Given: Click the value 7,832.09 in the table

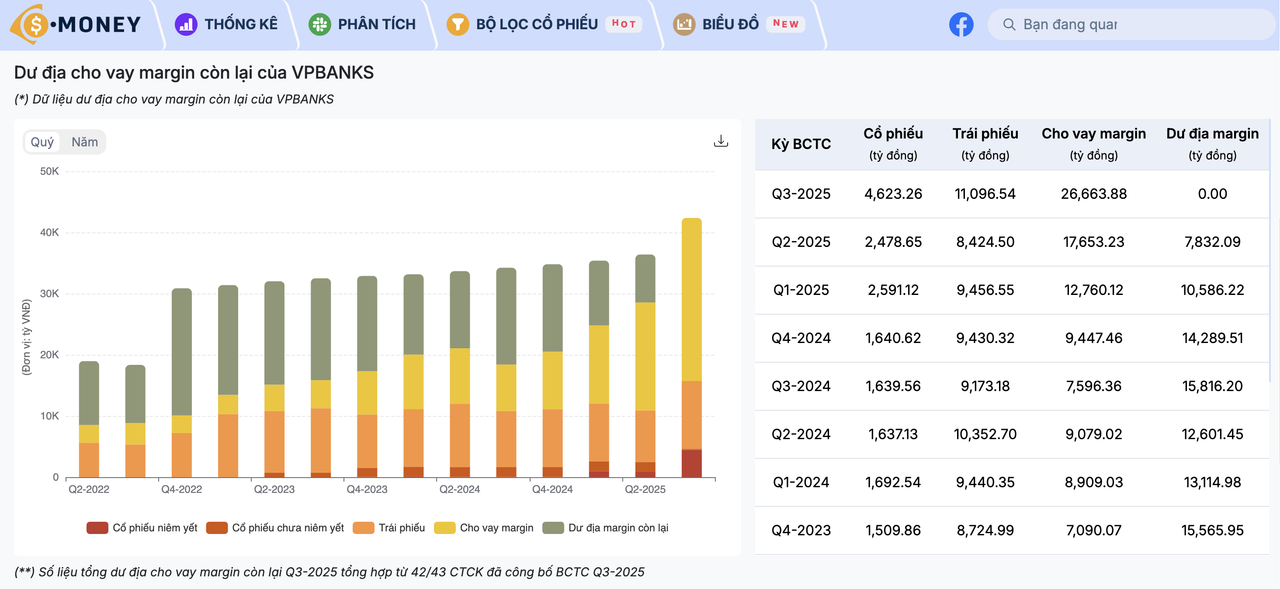Looking at the screenshot, I should 1212,242.
